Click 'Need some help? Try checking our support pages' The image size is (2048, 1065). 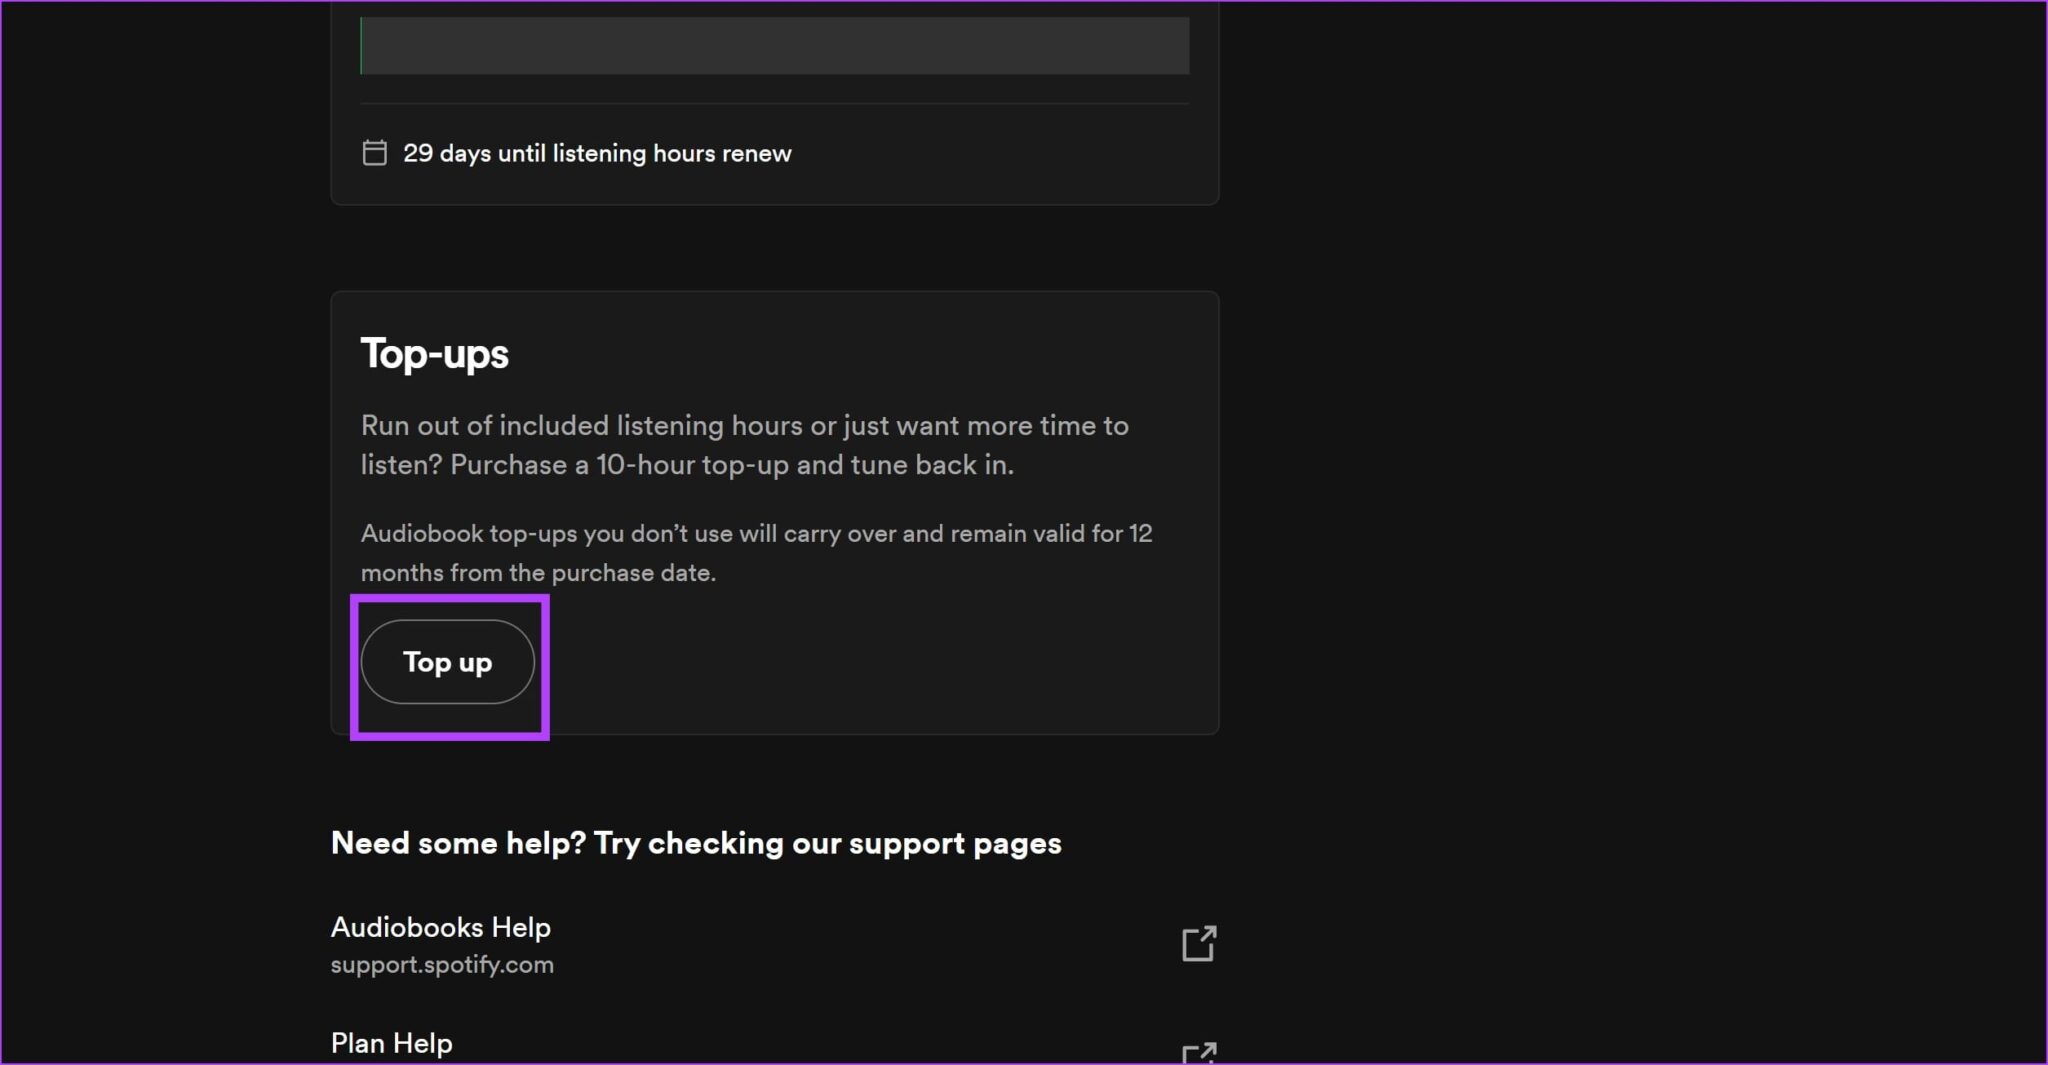[696, 843]
